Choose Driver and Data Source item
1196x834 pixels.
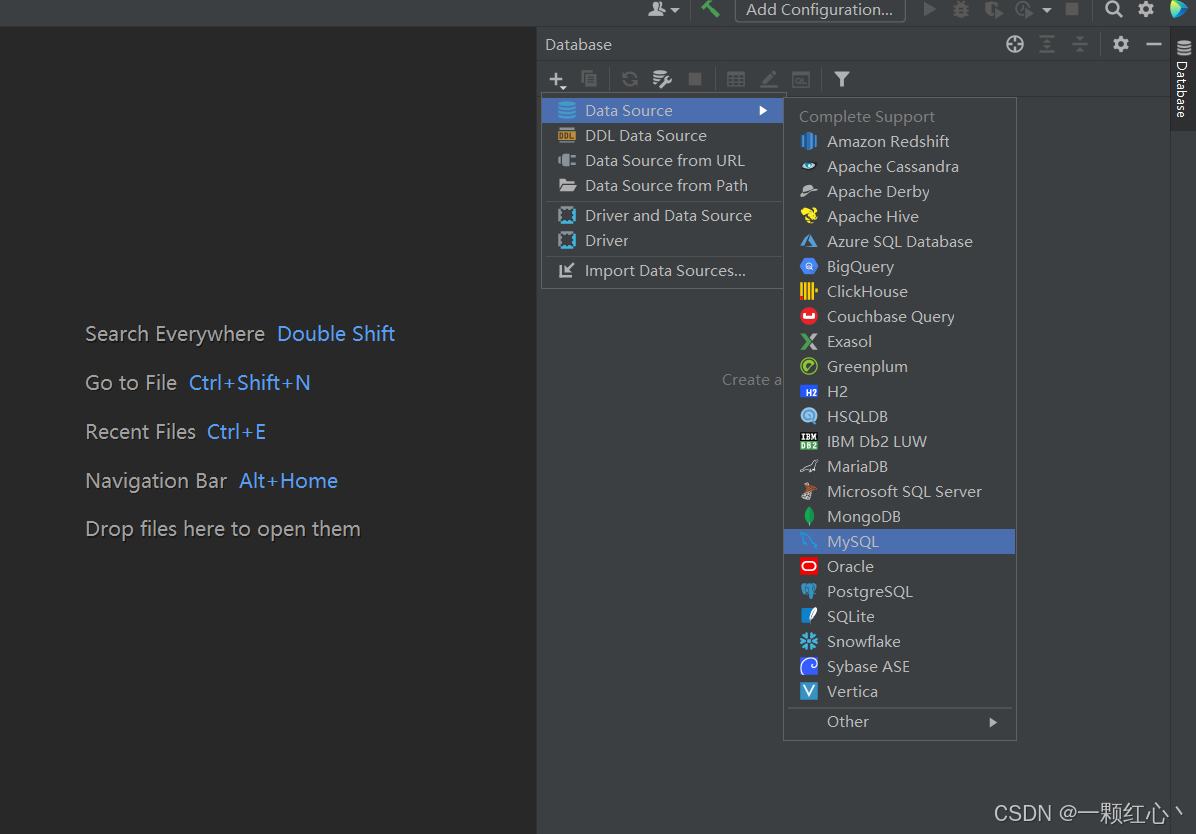[x=662, y=216]
